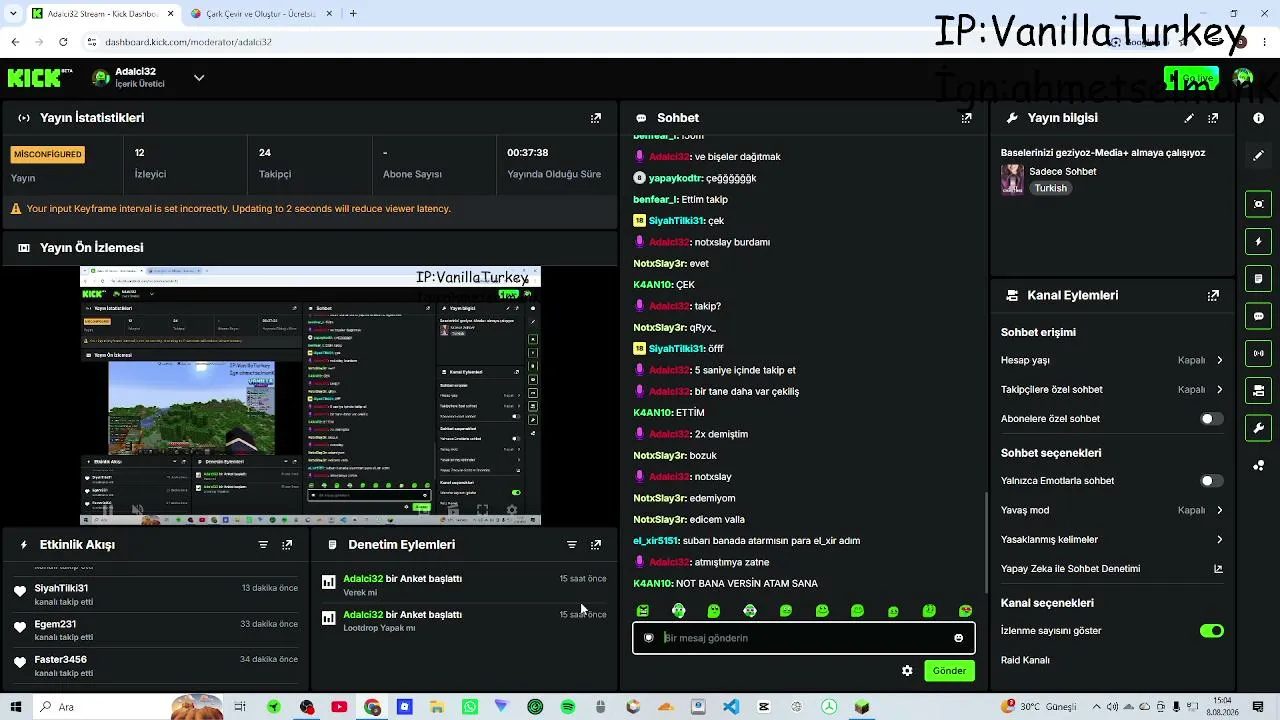Click the 'Verek mi' poll moderation entry

tap(464, 586)
